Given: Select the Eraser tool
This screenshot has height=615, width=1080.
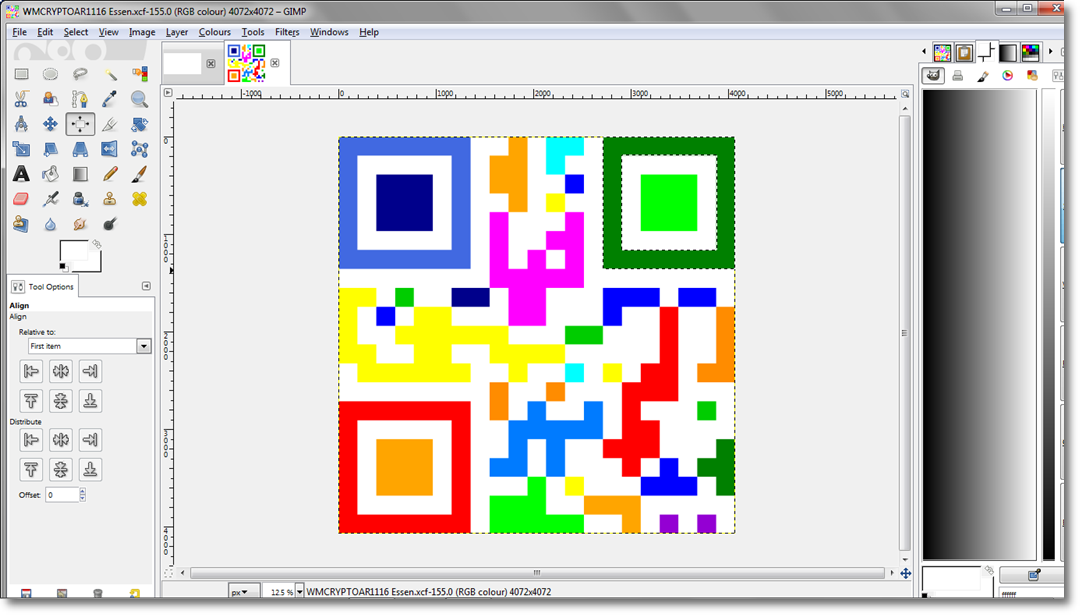Looking at the screenshot, I should click(21, 199).
